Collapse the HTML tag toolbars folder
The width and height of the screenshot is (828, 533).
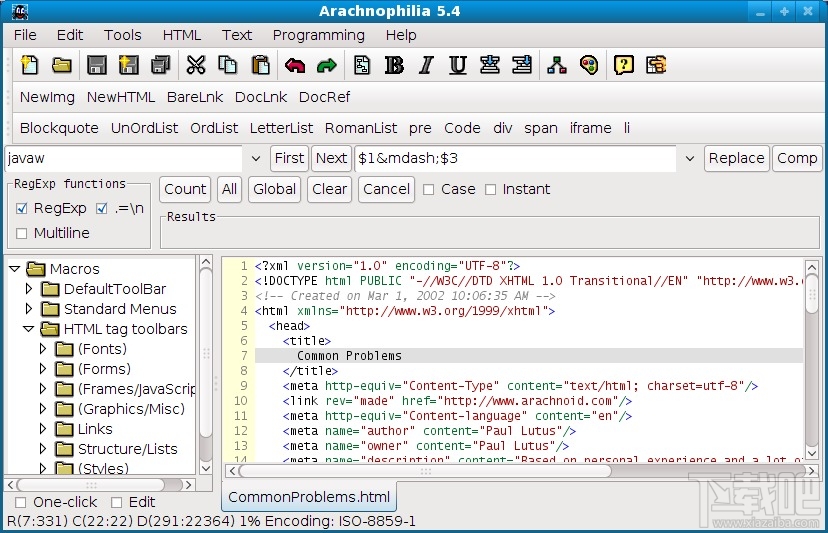pos(30,329)
